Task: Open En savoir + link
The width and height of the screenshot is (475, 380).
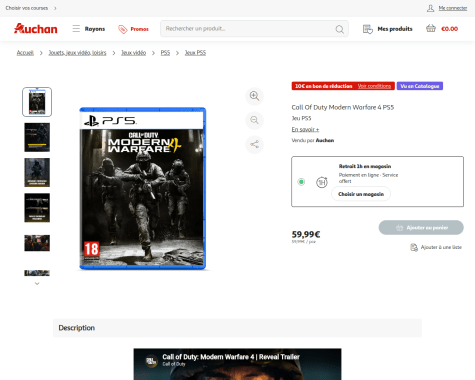Action: point(305,129)
